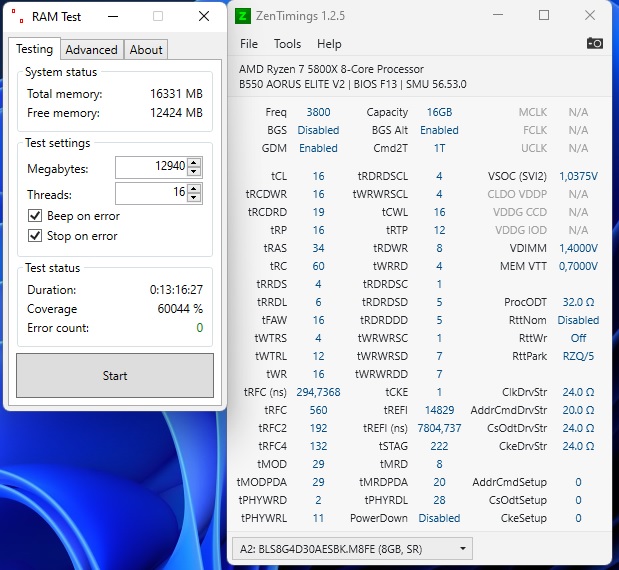Click the tWTRL value 12
The height and width of the screenshot is (570, 619).
[x=318, y=356]
